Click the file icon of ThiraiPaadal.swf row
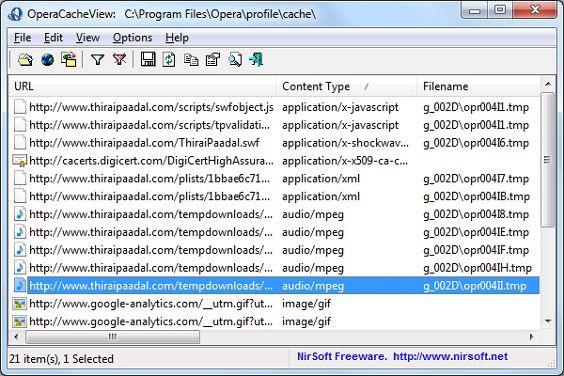The width and height of the screenshot is (564, 376). (x=20, y=142)
